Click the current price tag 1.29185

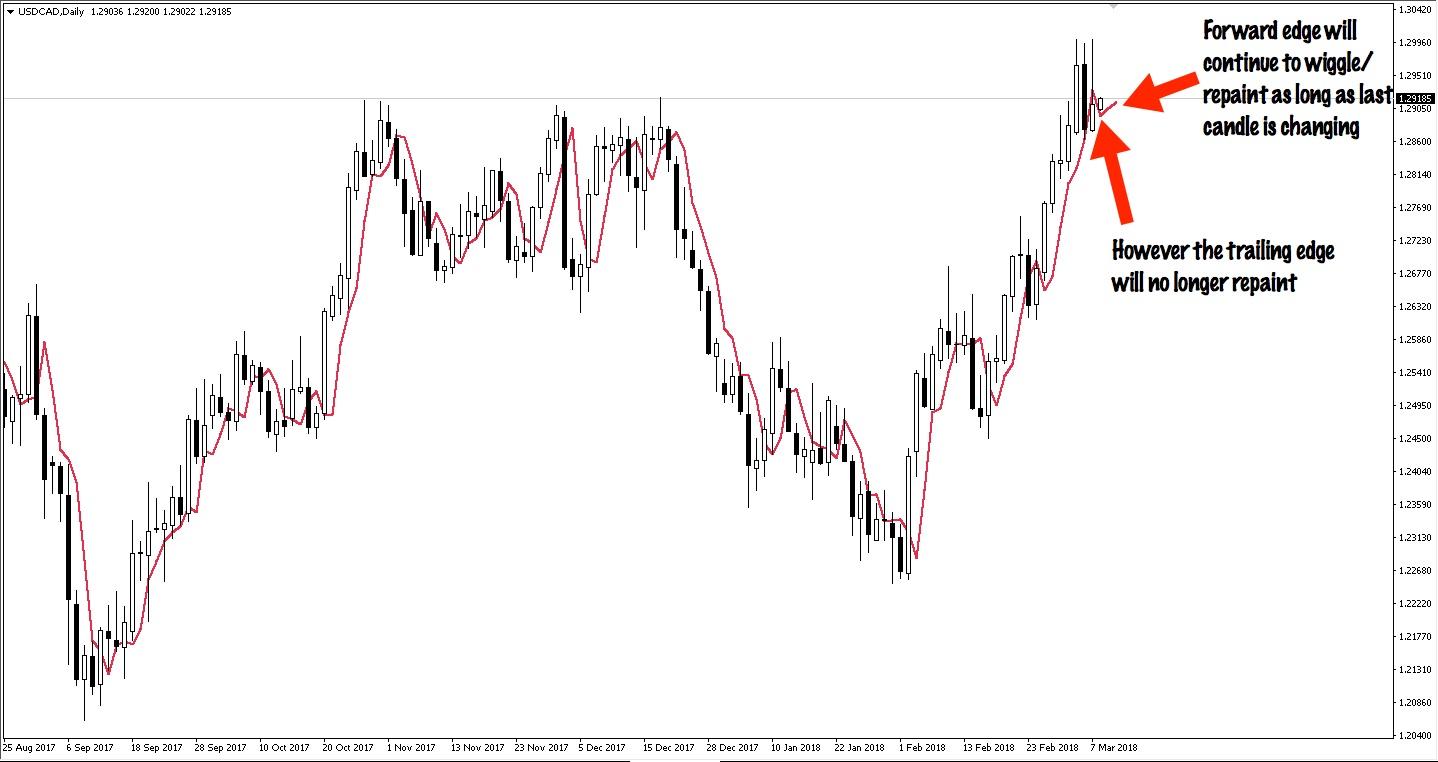(1417, 98)
